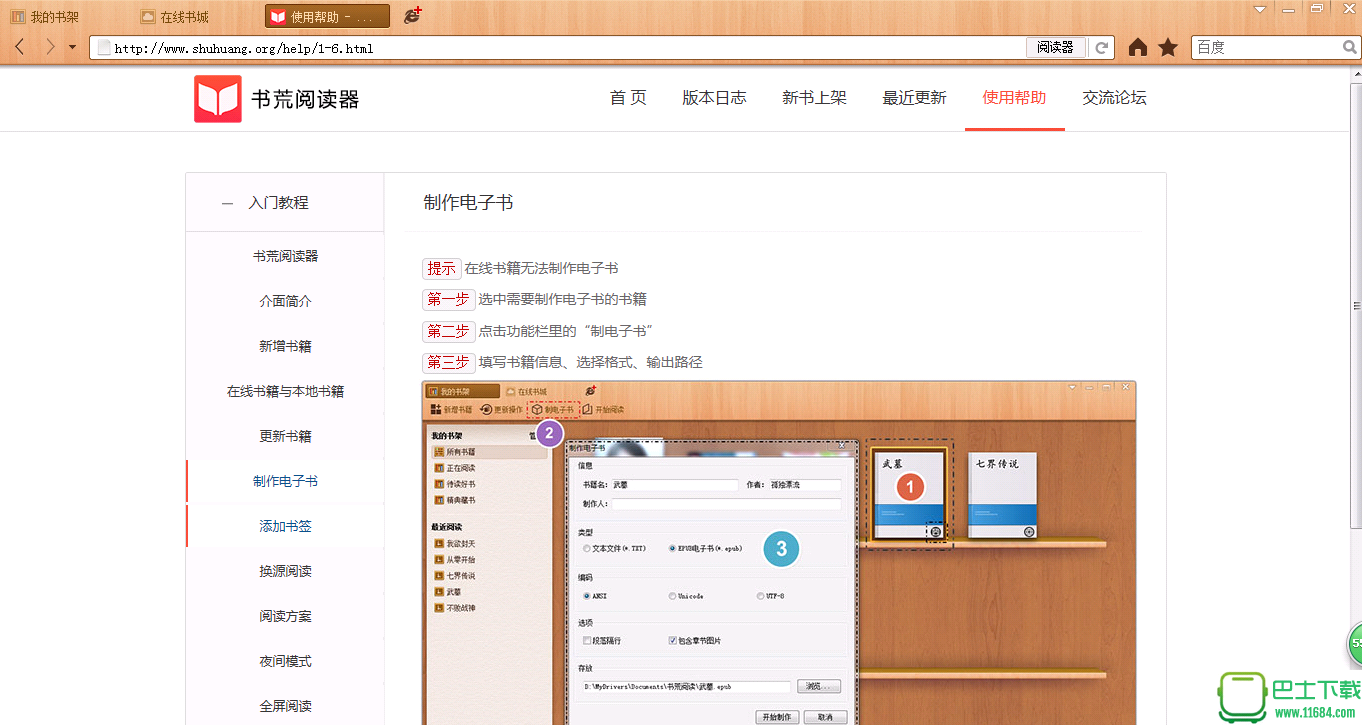Click the page icon before the URL

(102, 47)
